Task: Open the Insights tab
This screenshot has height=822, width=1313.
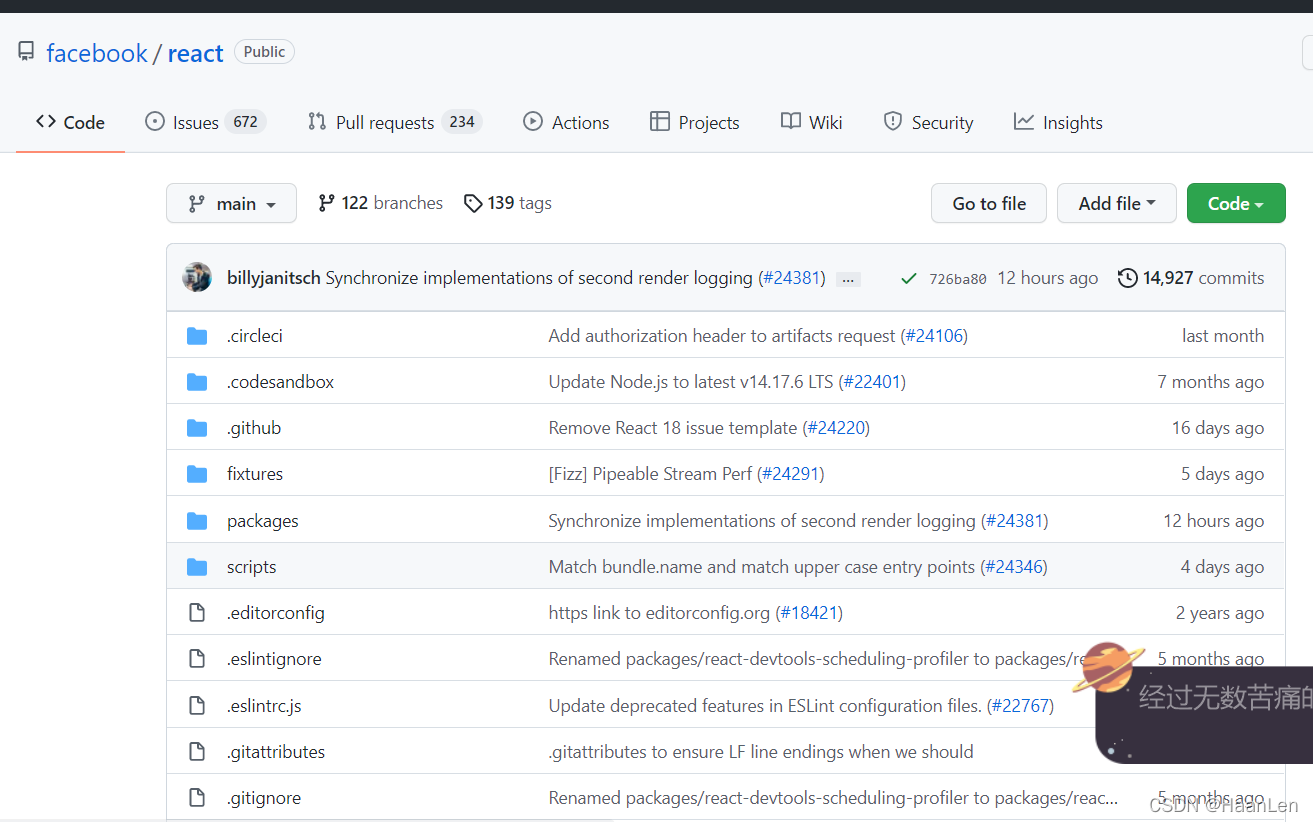Action: click(x=1058, y=122)
